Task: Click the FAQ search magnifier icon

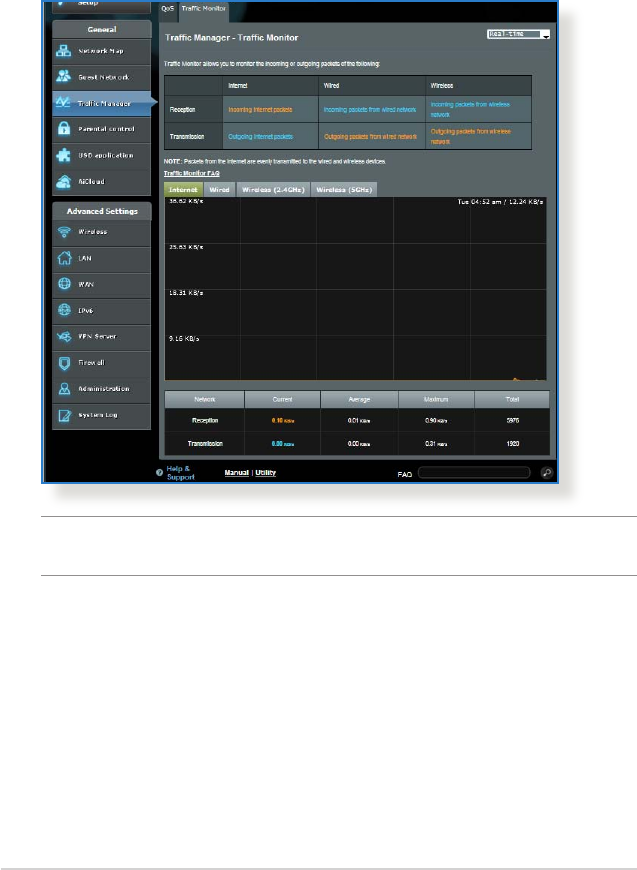Action: tap(547, 473)
